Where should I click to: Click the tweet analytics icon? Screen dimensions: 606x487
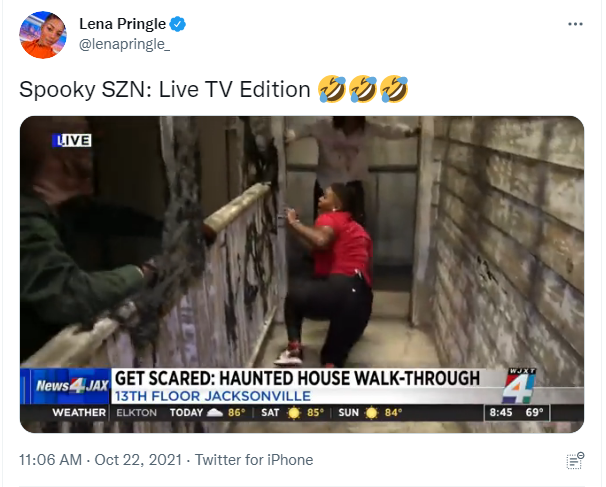pos(575,461)
